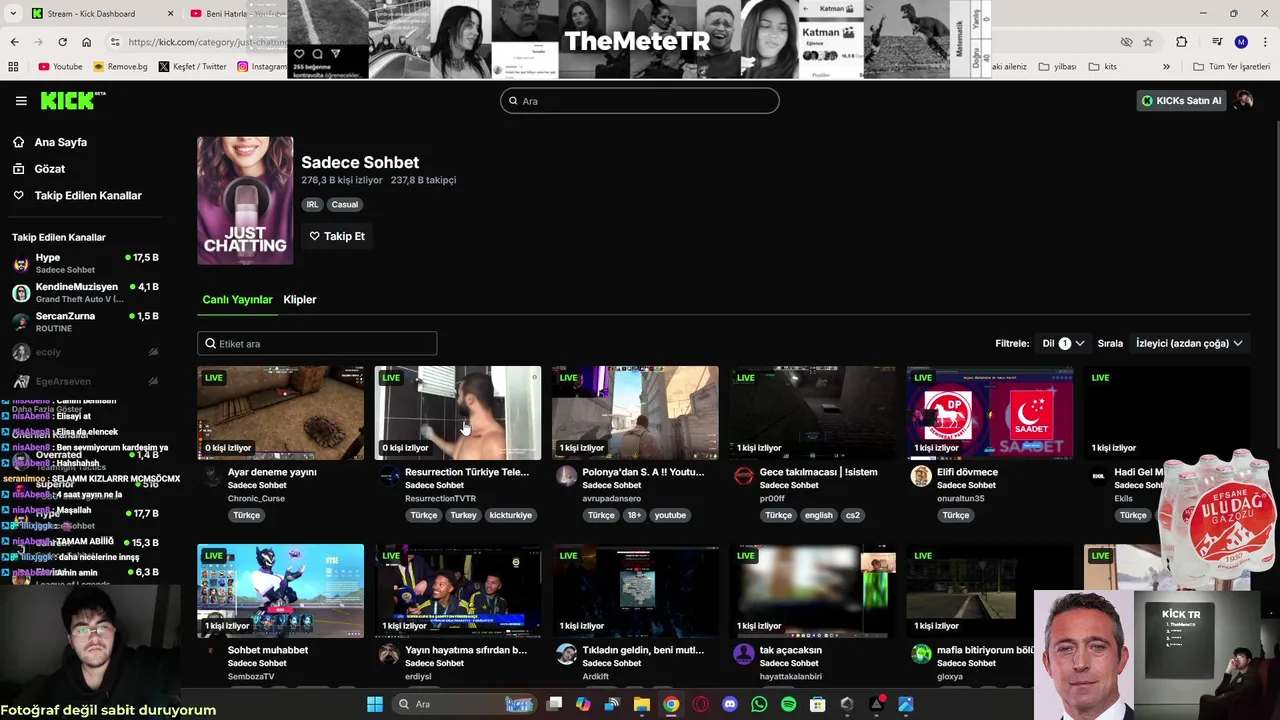Open Chronic_Curse channel name link

coord(256,498)
